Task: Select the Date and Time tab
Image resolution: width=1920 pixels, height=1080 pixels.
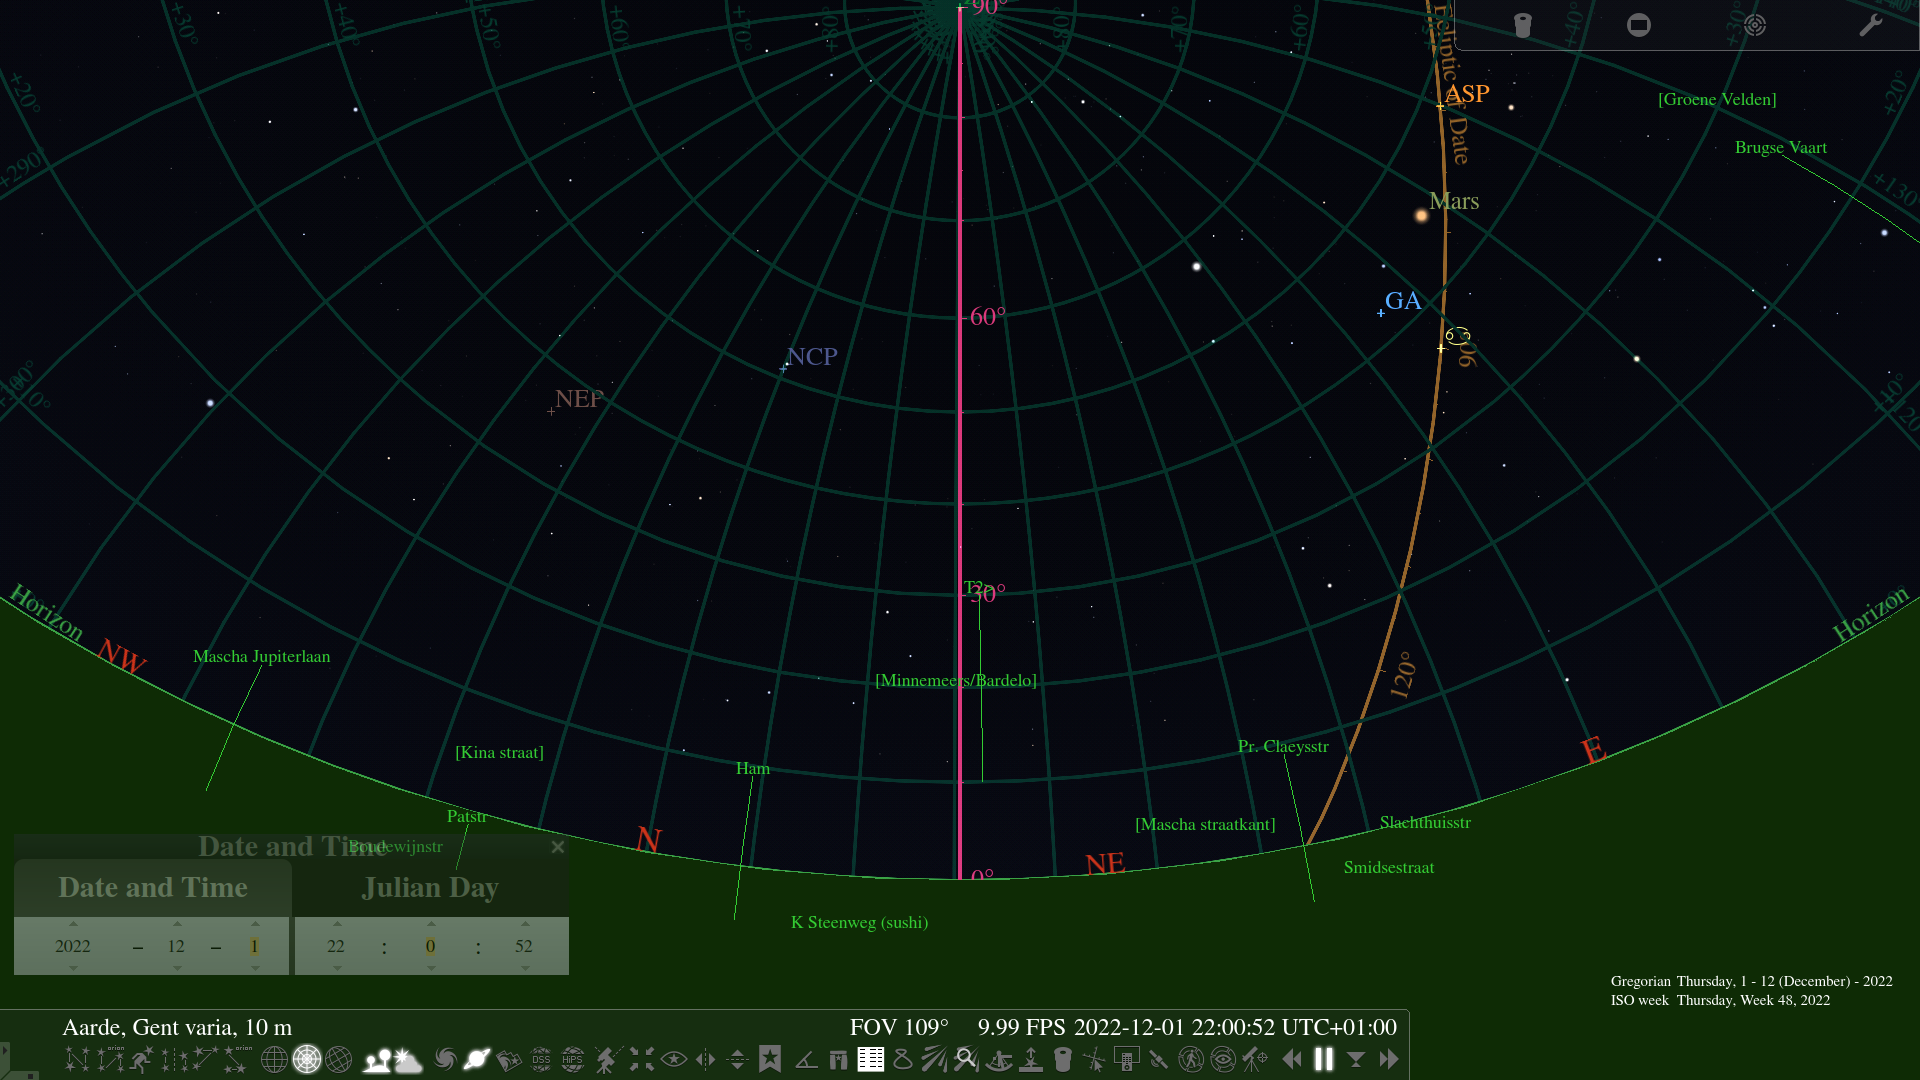Action: tap(153, 887)
